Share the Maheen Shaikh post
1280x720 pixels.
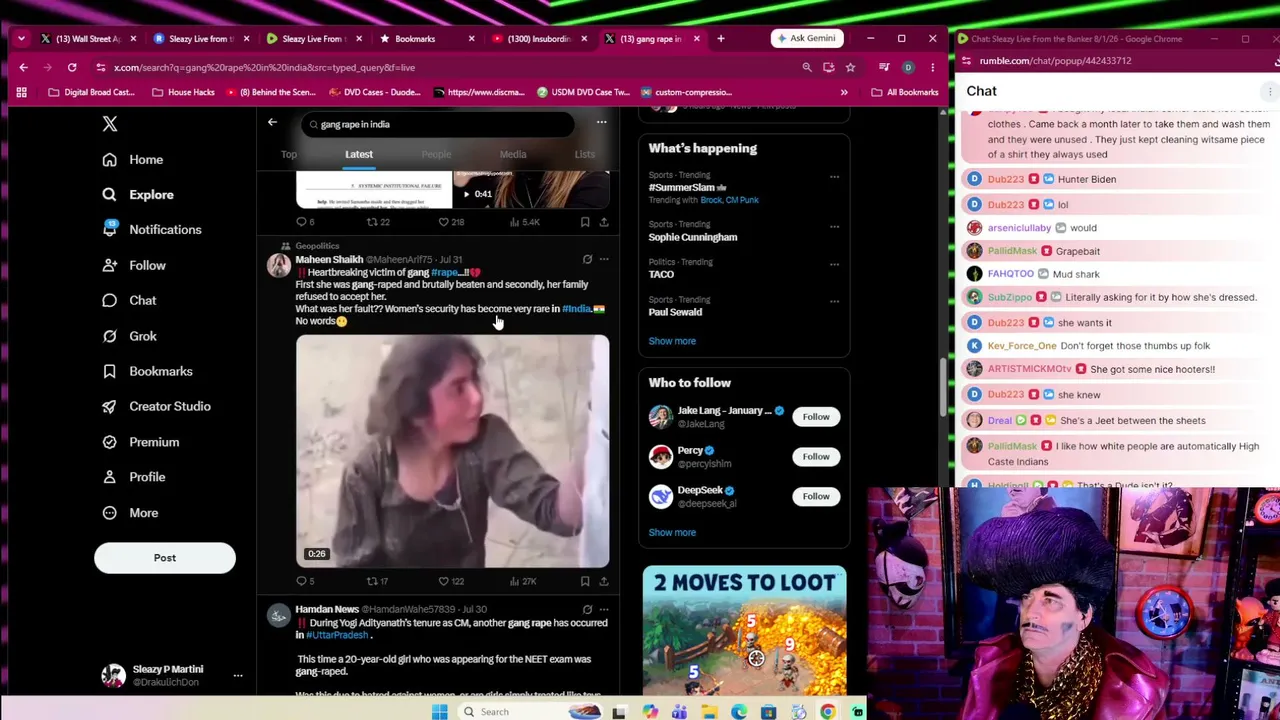coord(603,581)
